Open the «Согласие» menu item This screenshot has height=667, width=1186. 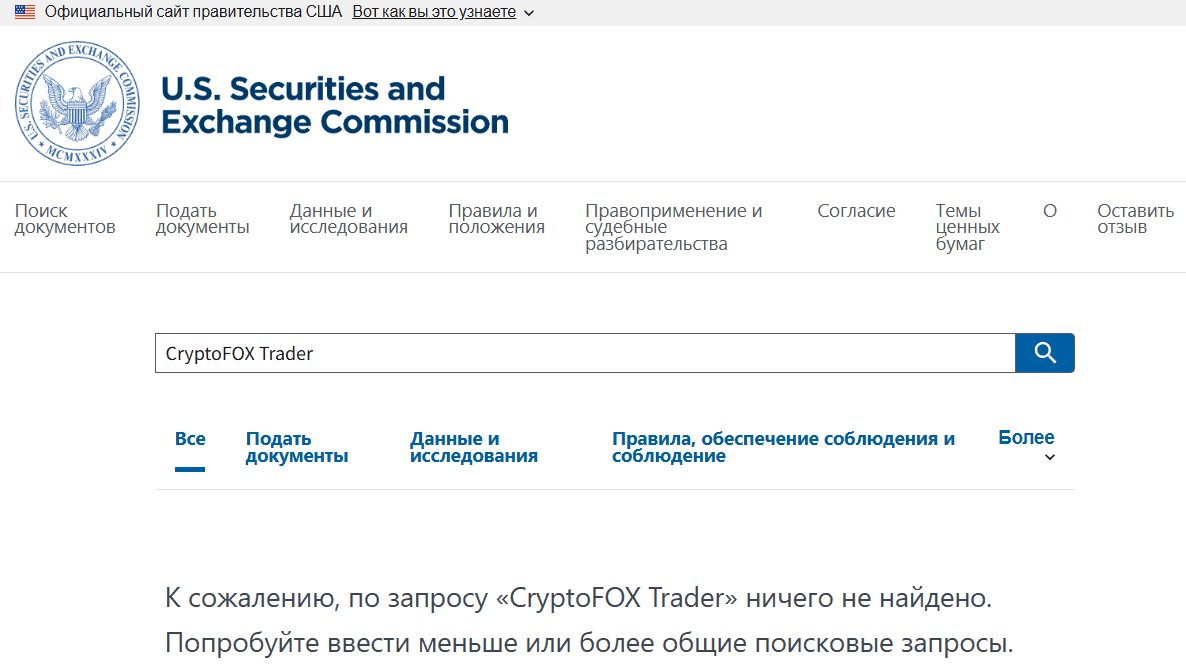[856, 210]
